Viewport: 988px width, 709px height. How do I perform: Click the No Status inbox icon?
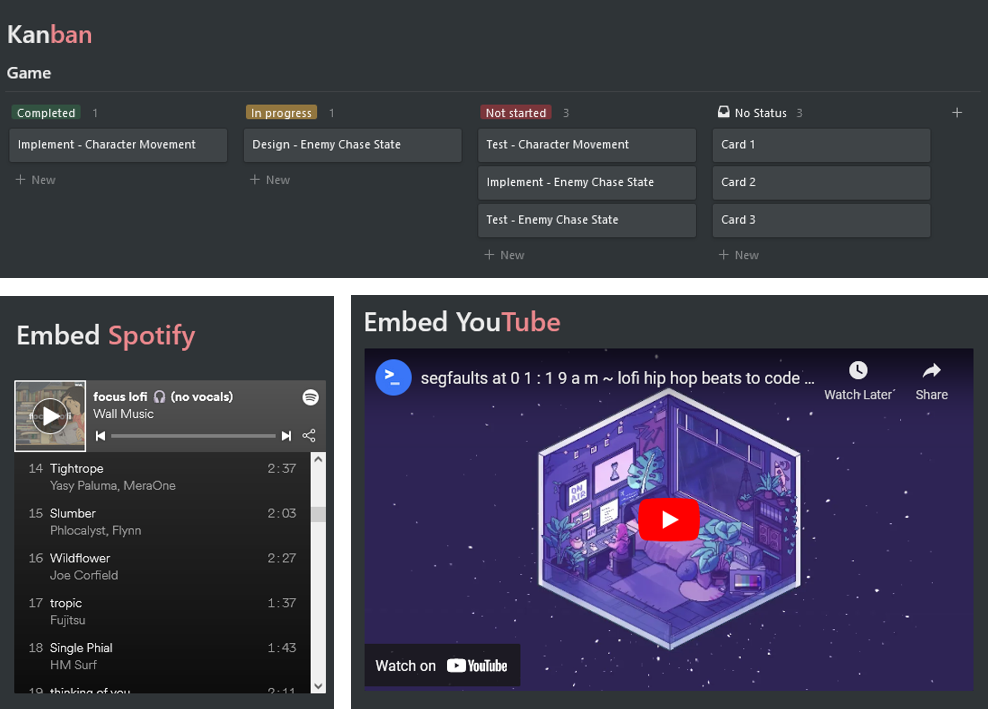pos(723,112)
